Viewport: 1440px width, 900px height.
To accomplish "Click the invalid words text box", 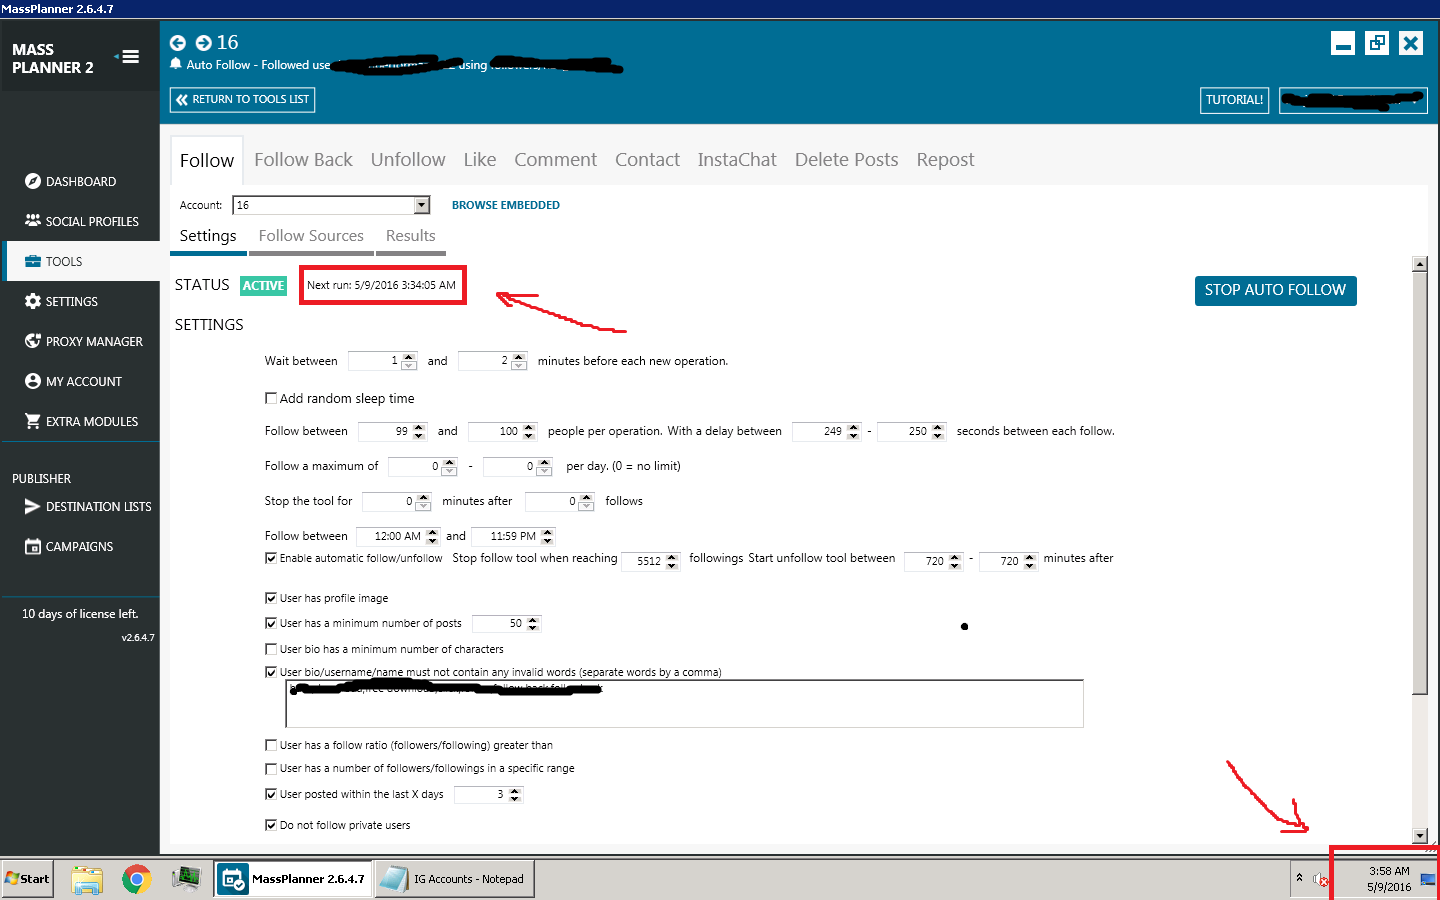I will [x=684, y=704].
